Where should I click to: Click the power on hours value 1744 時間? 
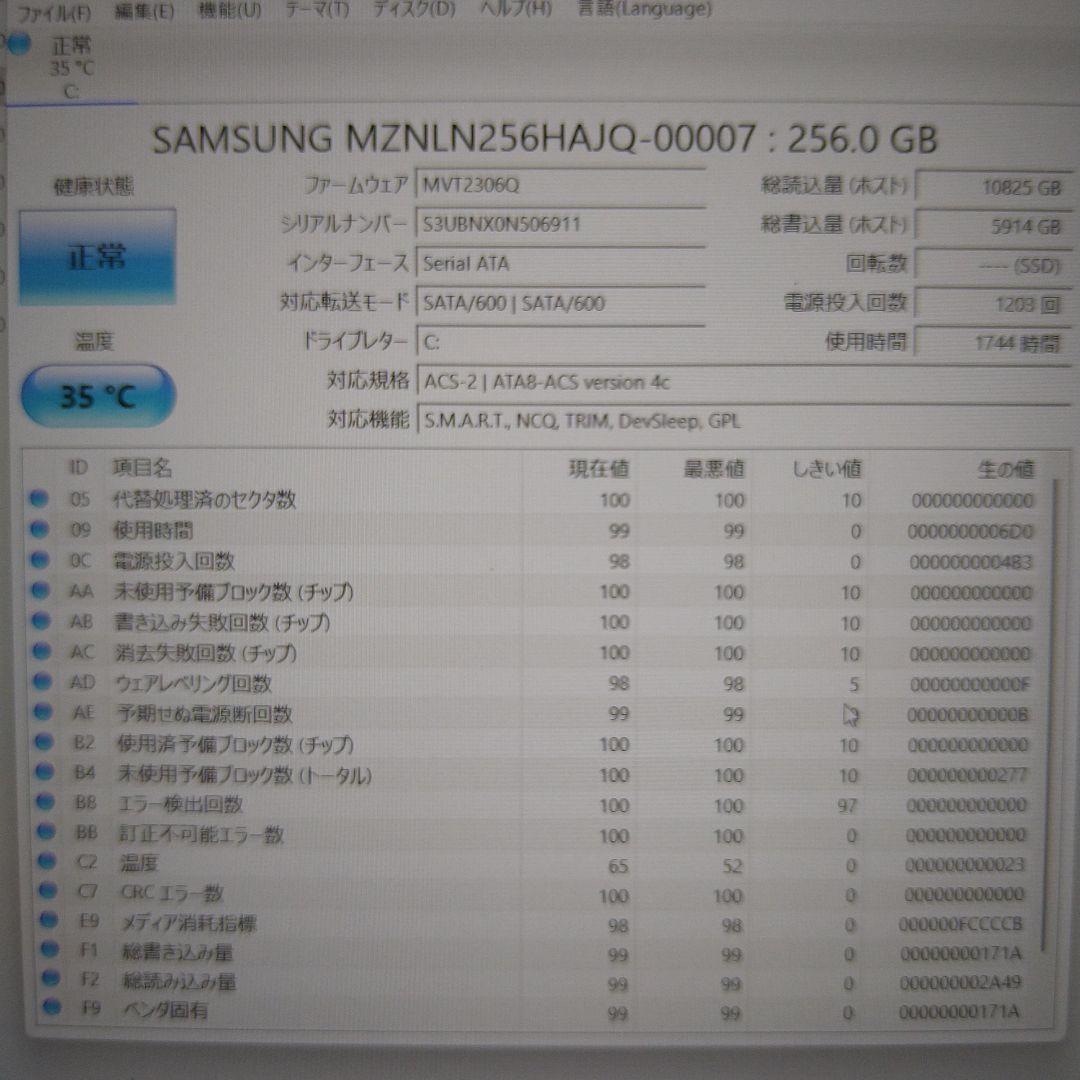coord(993,343)
